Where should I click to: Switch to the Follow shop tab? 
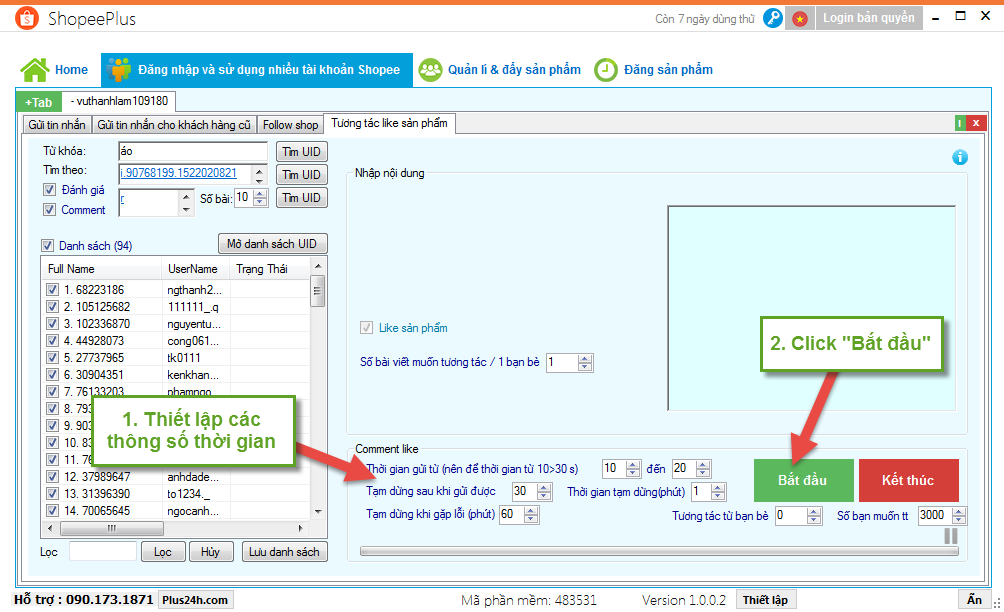(290, 125)
